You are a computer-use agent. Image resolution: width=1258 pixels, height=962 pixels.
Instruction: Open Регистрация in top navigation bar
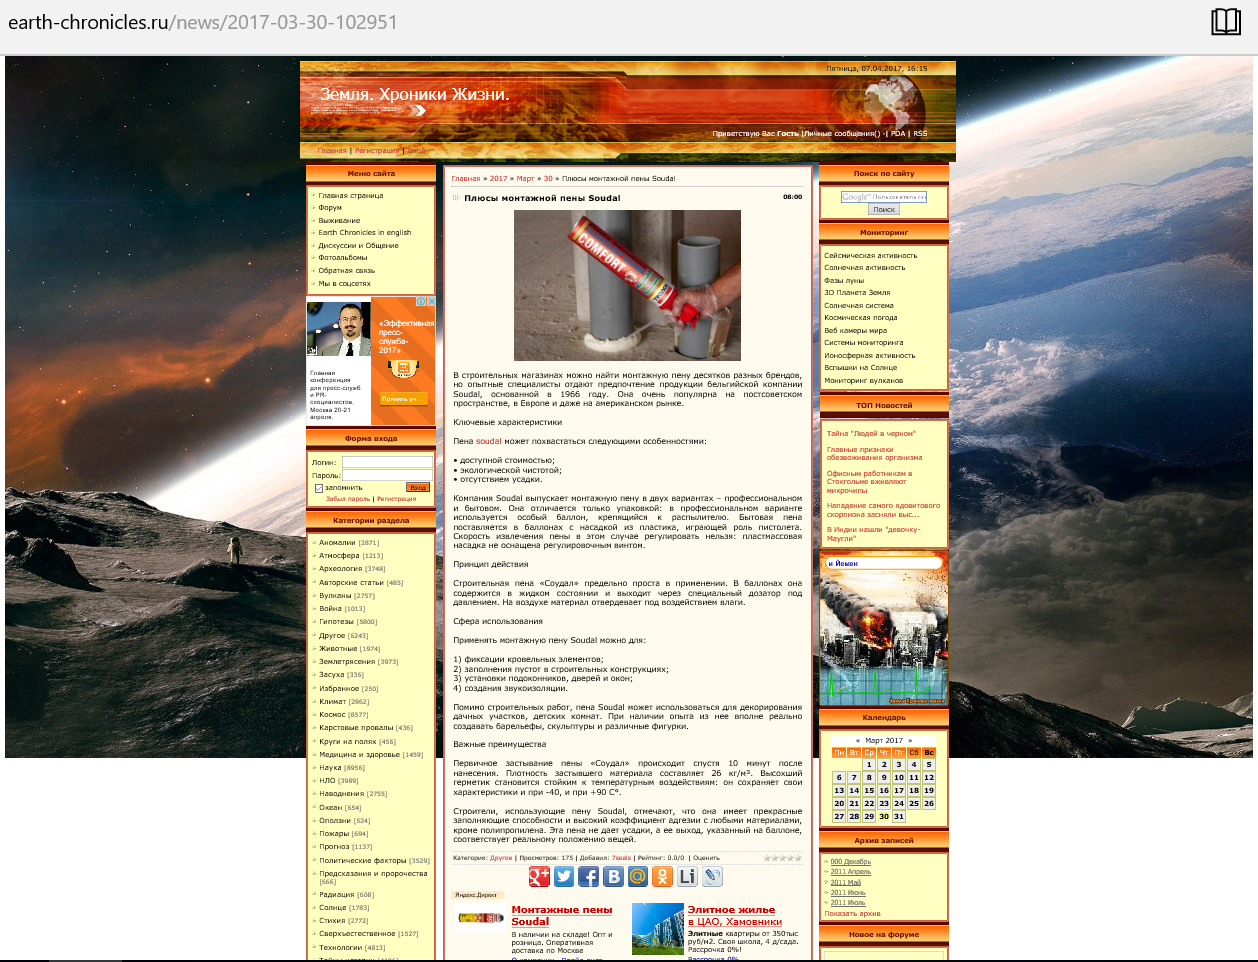tap(377, 151)
